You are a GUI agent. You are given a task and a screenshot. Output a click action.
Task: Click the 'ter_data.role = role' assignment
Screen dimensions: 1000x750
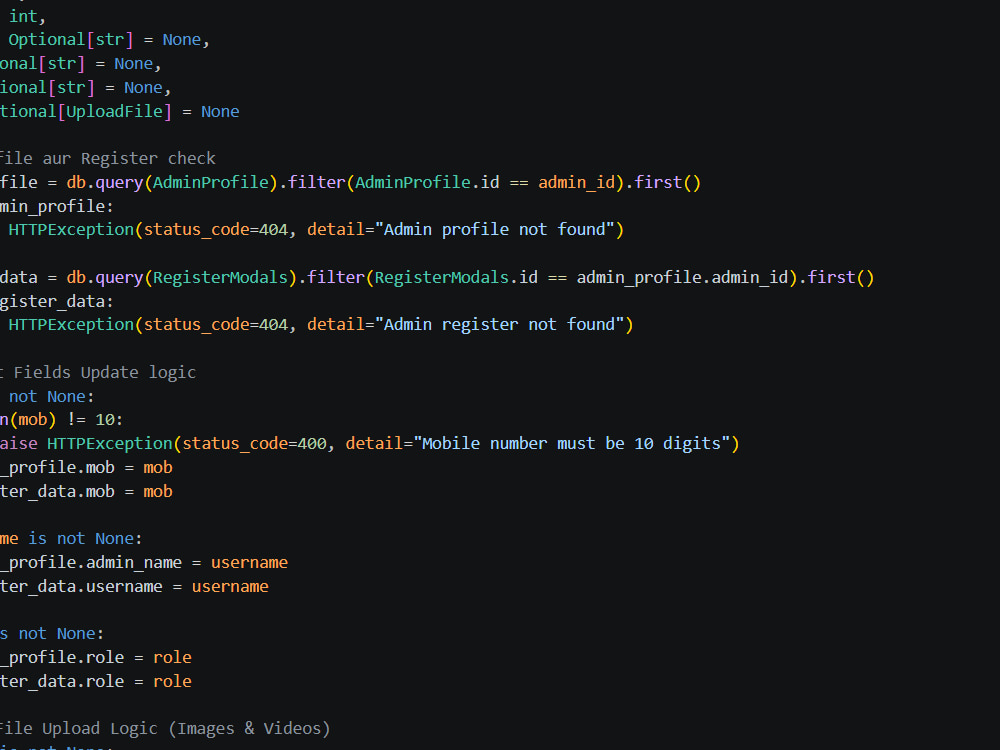coord(96,682)
